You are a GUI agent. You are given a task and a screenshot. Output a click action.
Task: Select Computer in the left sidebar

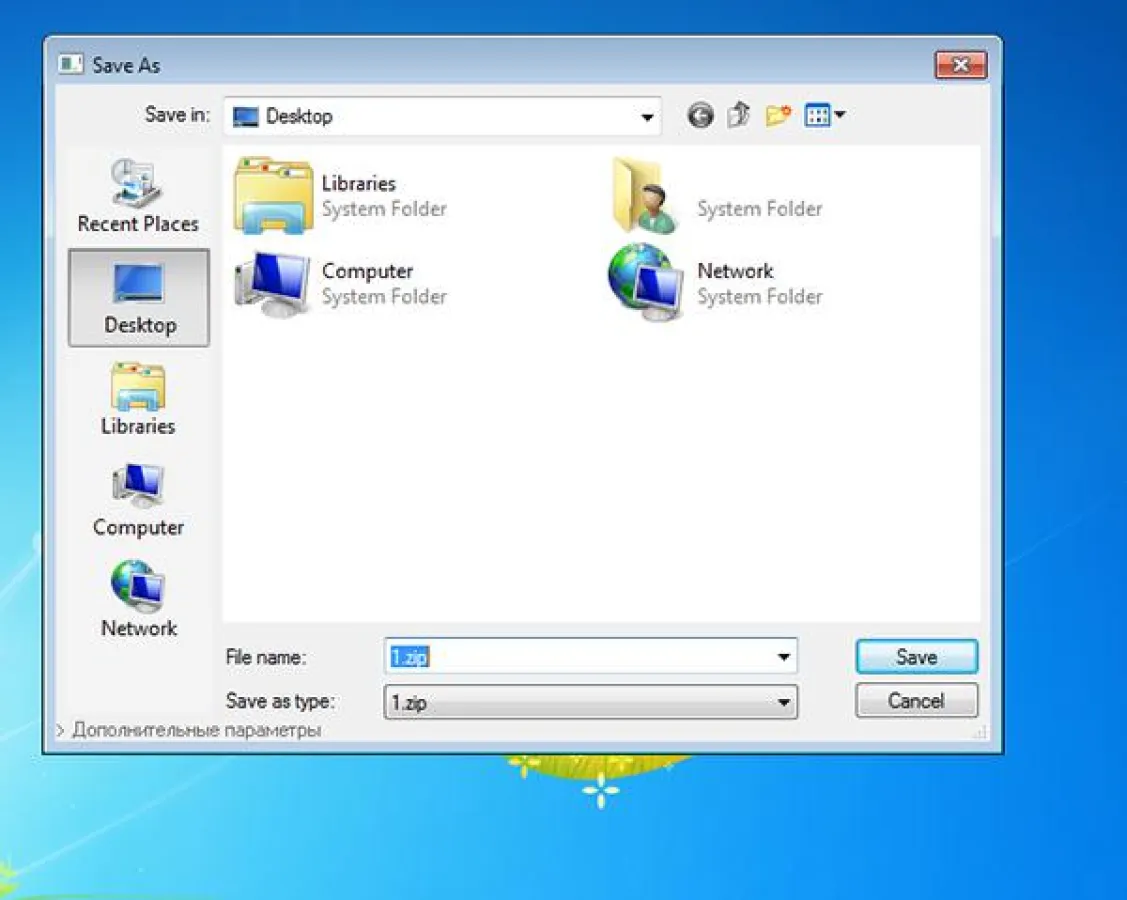point(138,501)
